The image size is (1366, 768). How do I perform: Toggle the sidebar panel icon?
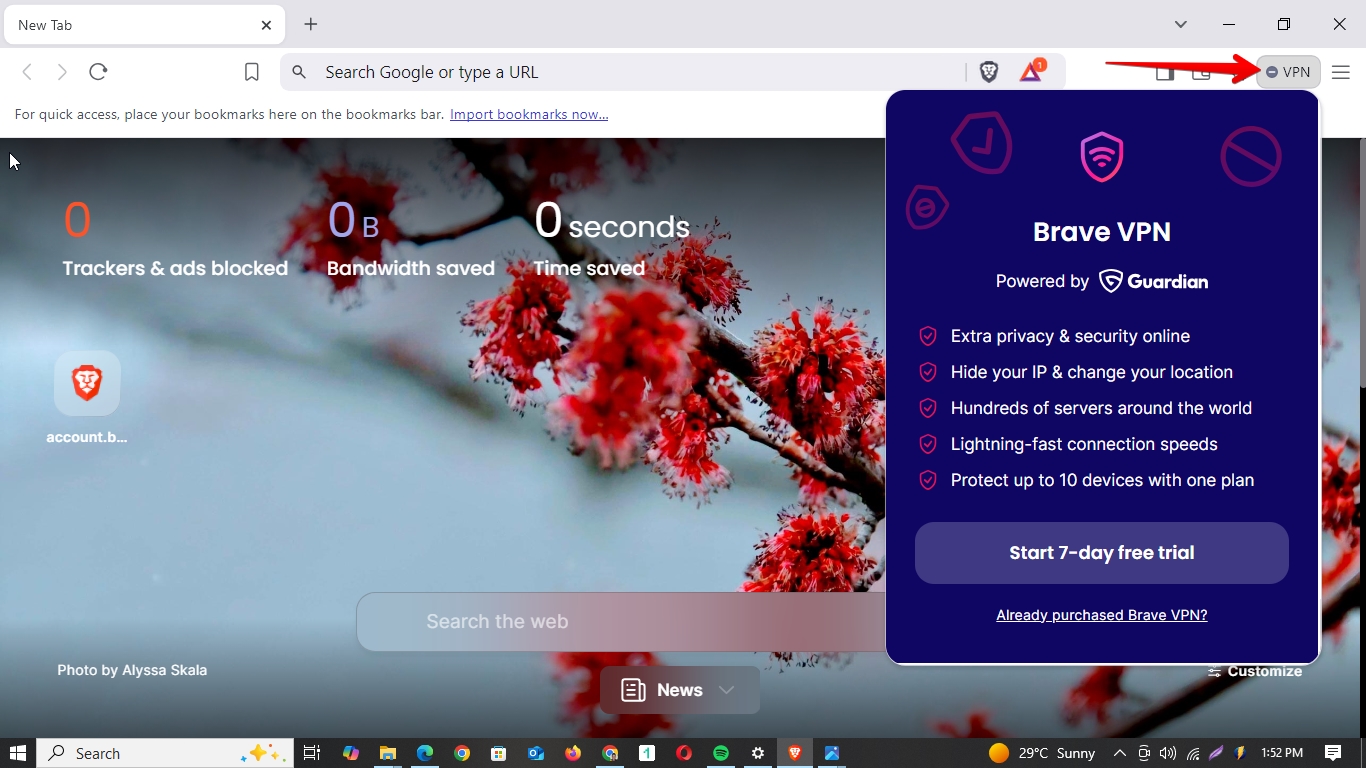tap(1165, 72)
